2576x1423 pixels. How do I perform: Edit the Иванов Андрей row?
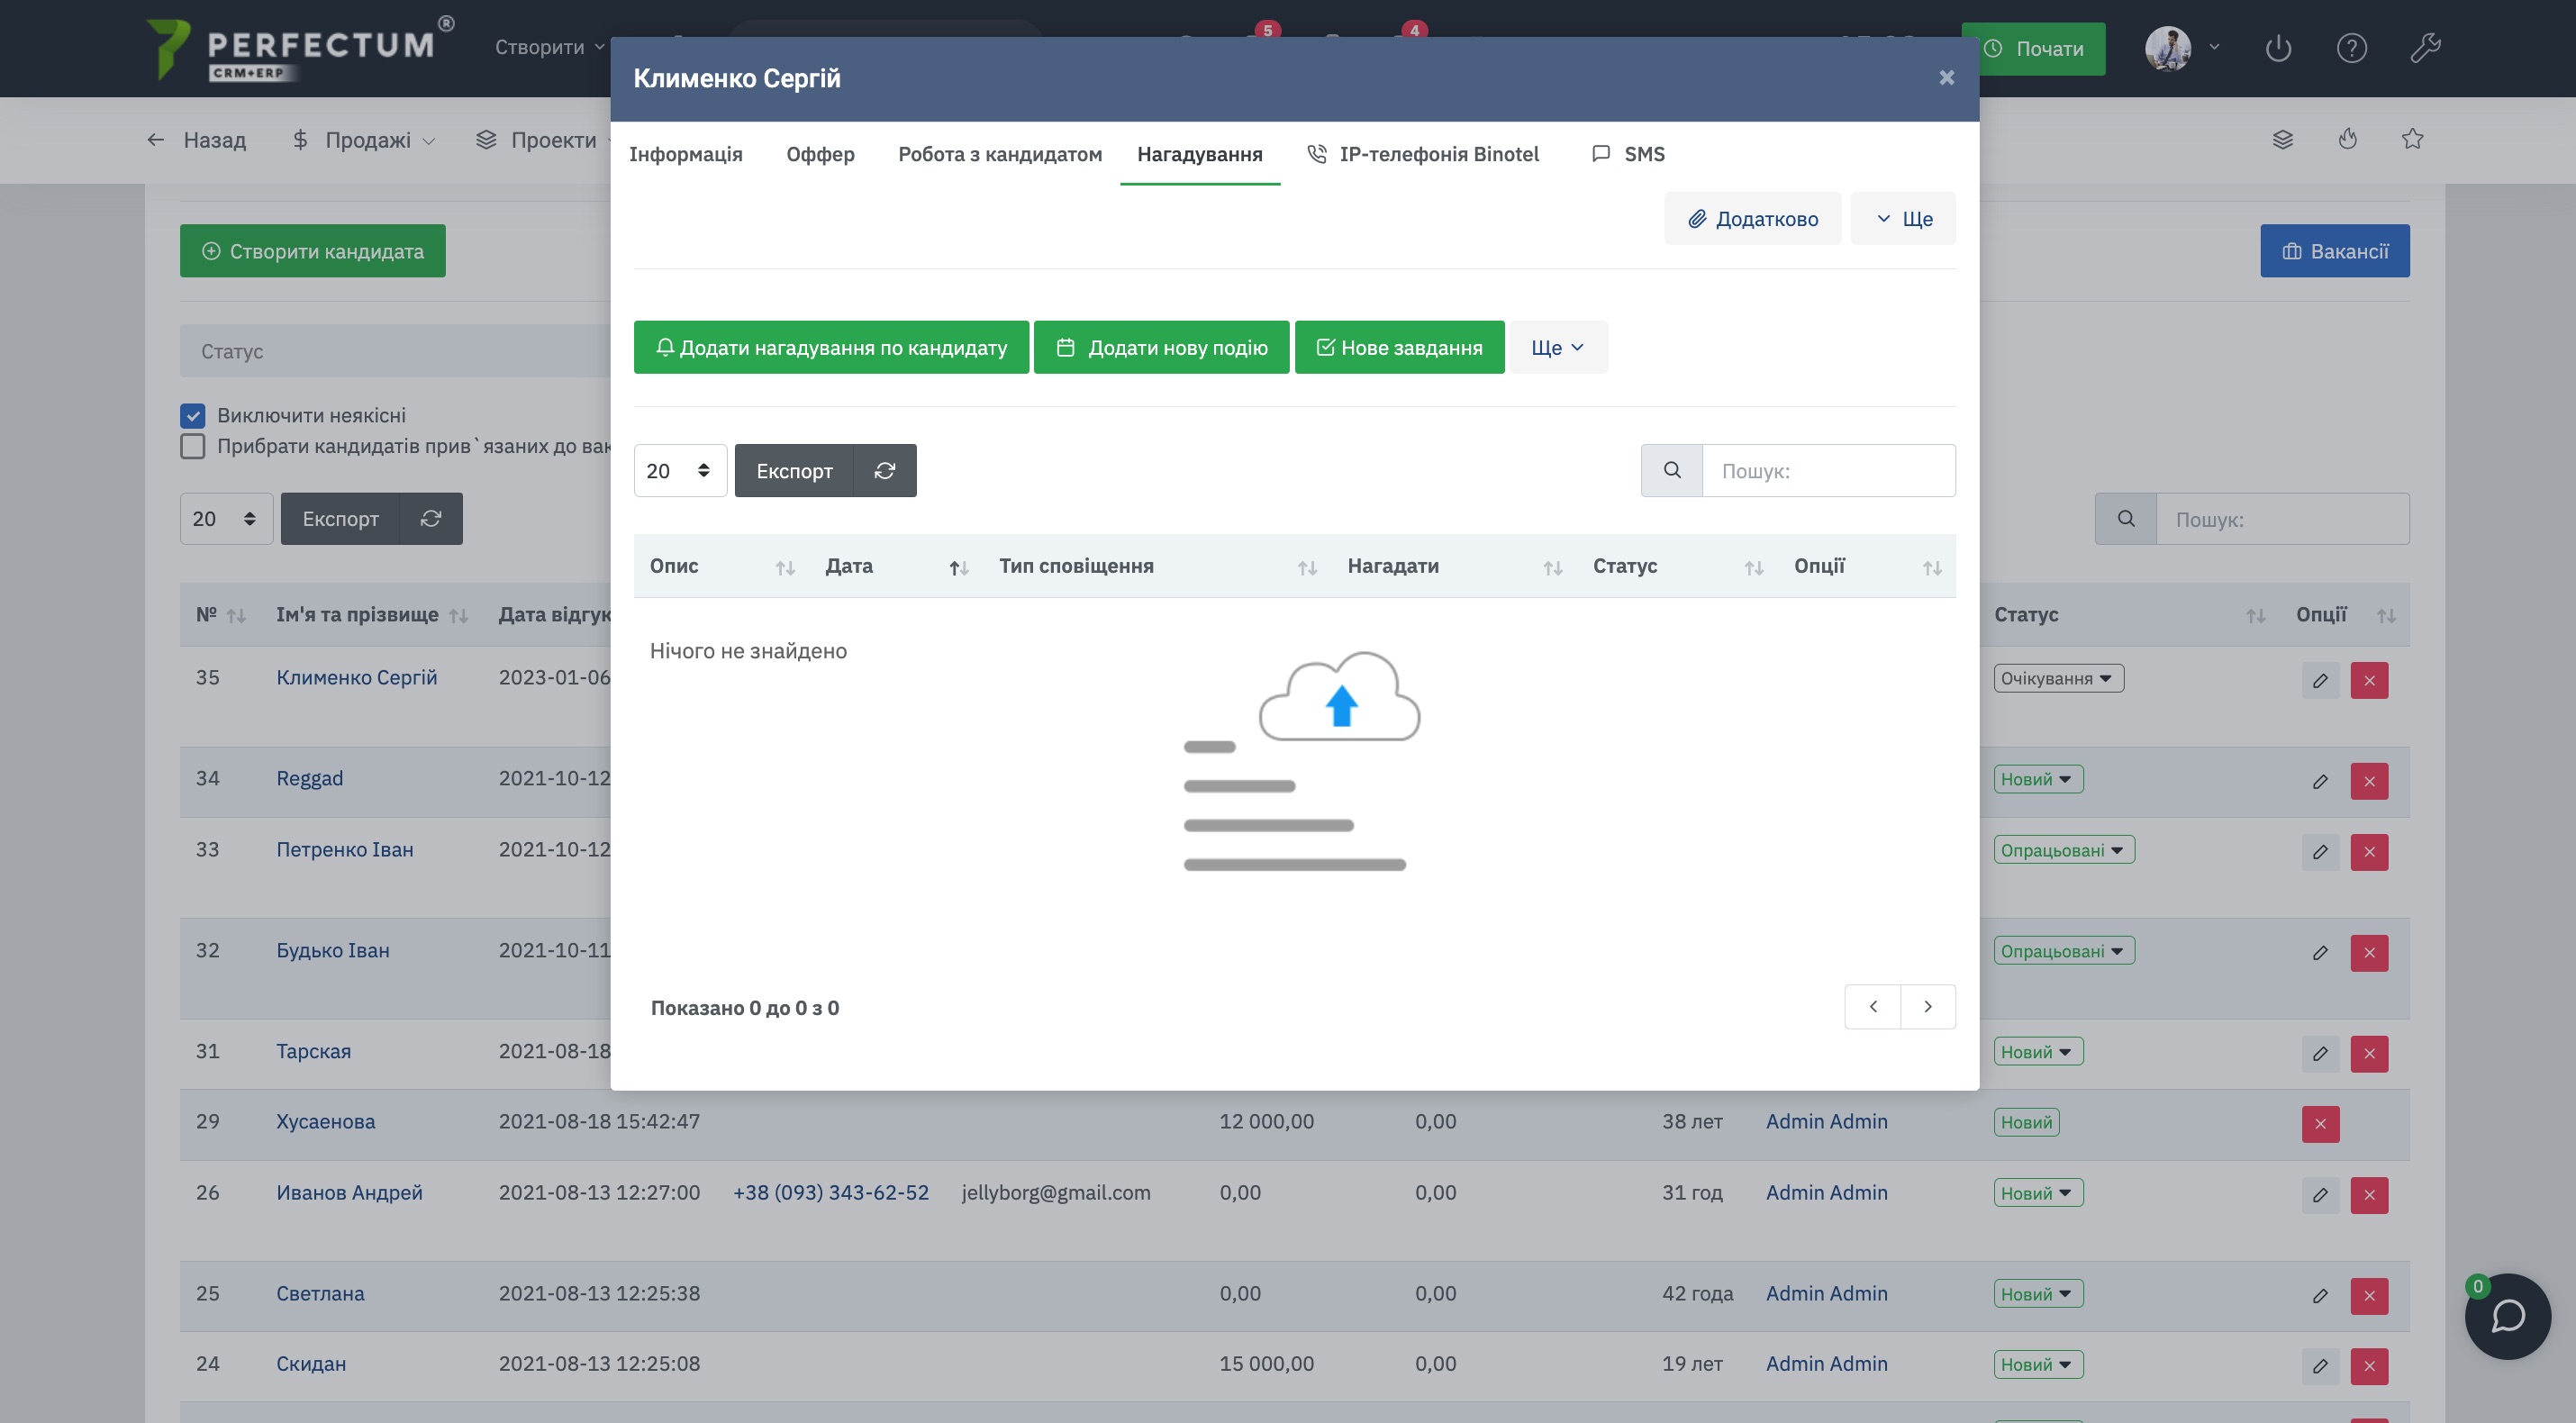pyautogui.click(x=2320, y=1195)
